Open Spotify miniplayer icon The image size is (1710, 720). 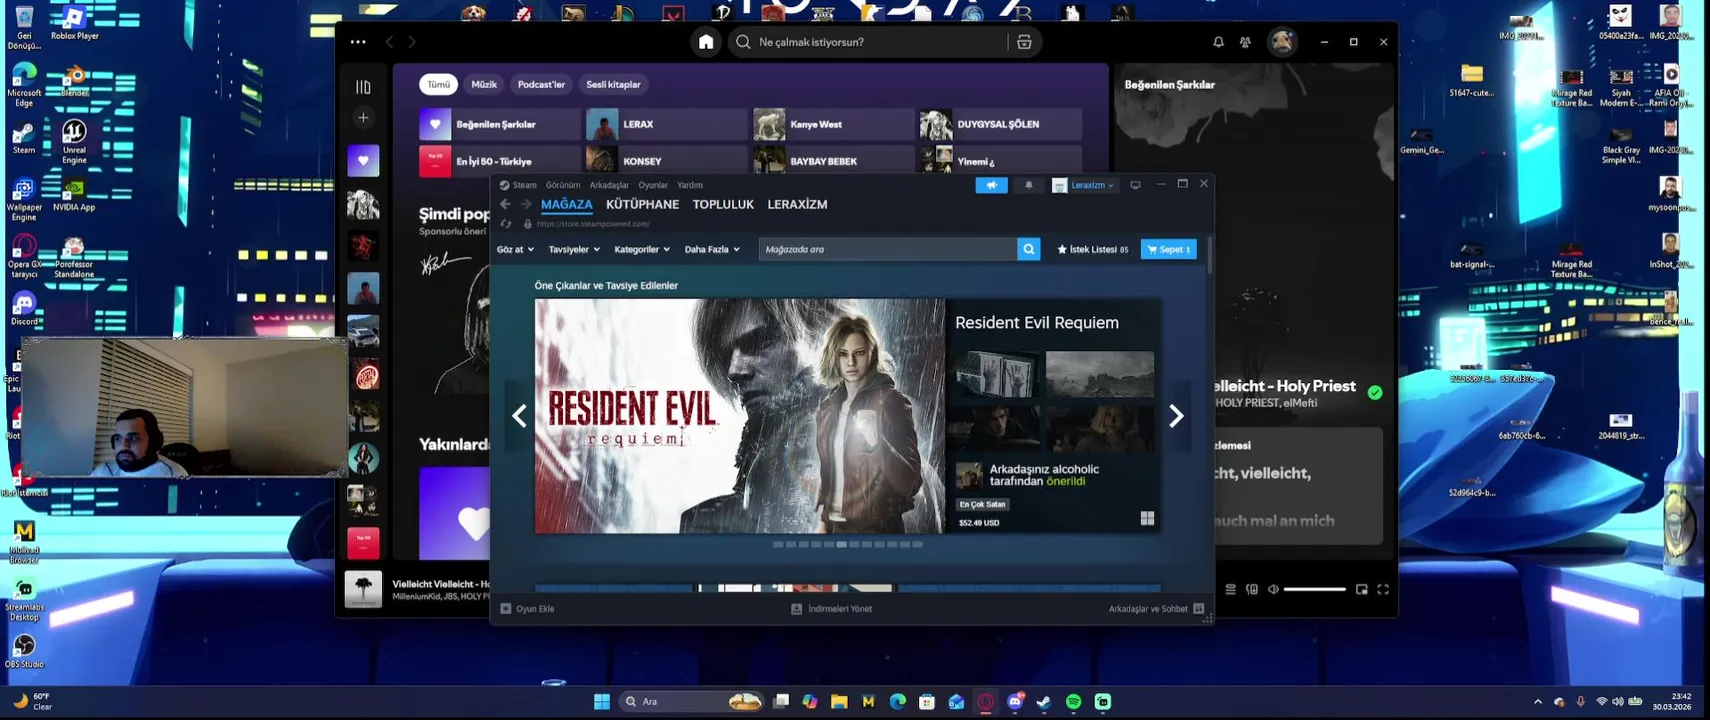click(1361, 589)
